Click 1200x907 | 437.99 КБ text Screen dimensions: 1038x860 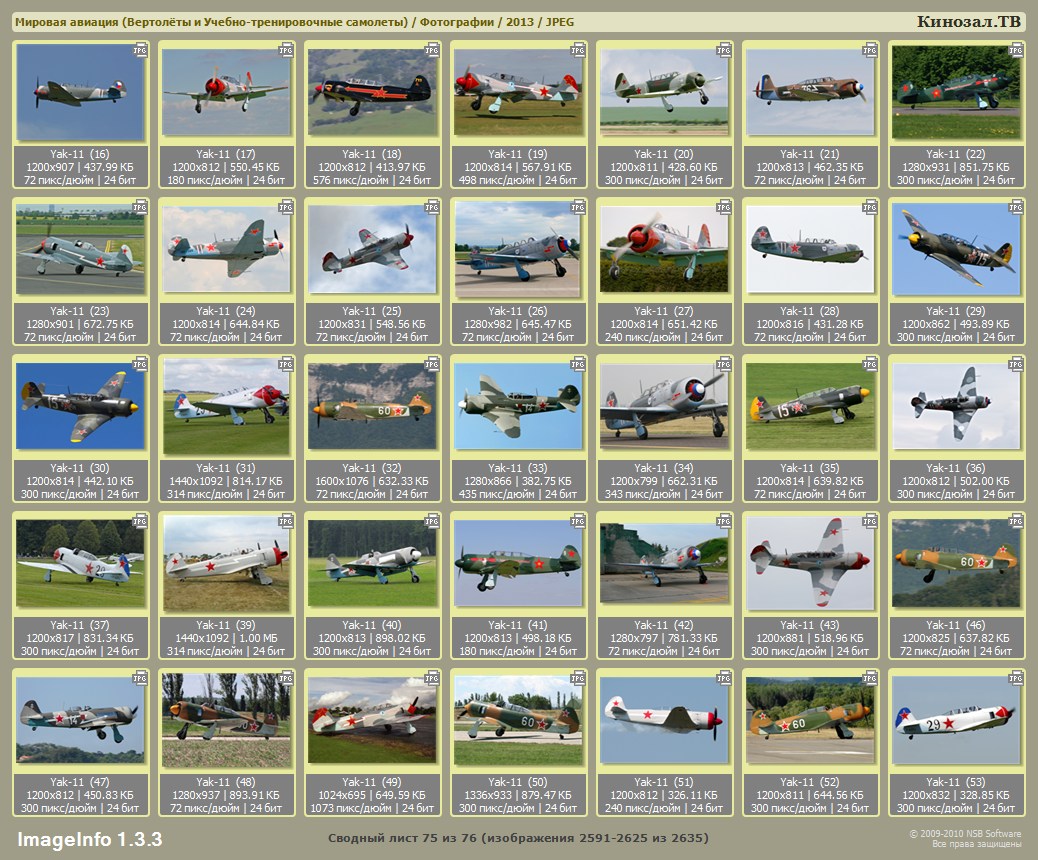pyautogui.click(x=80, y=167)
